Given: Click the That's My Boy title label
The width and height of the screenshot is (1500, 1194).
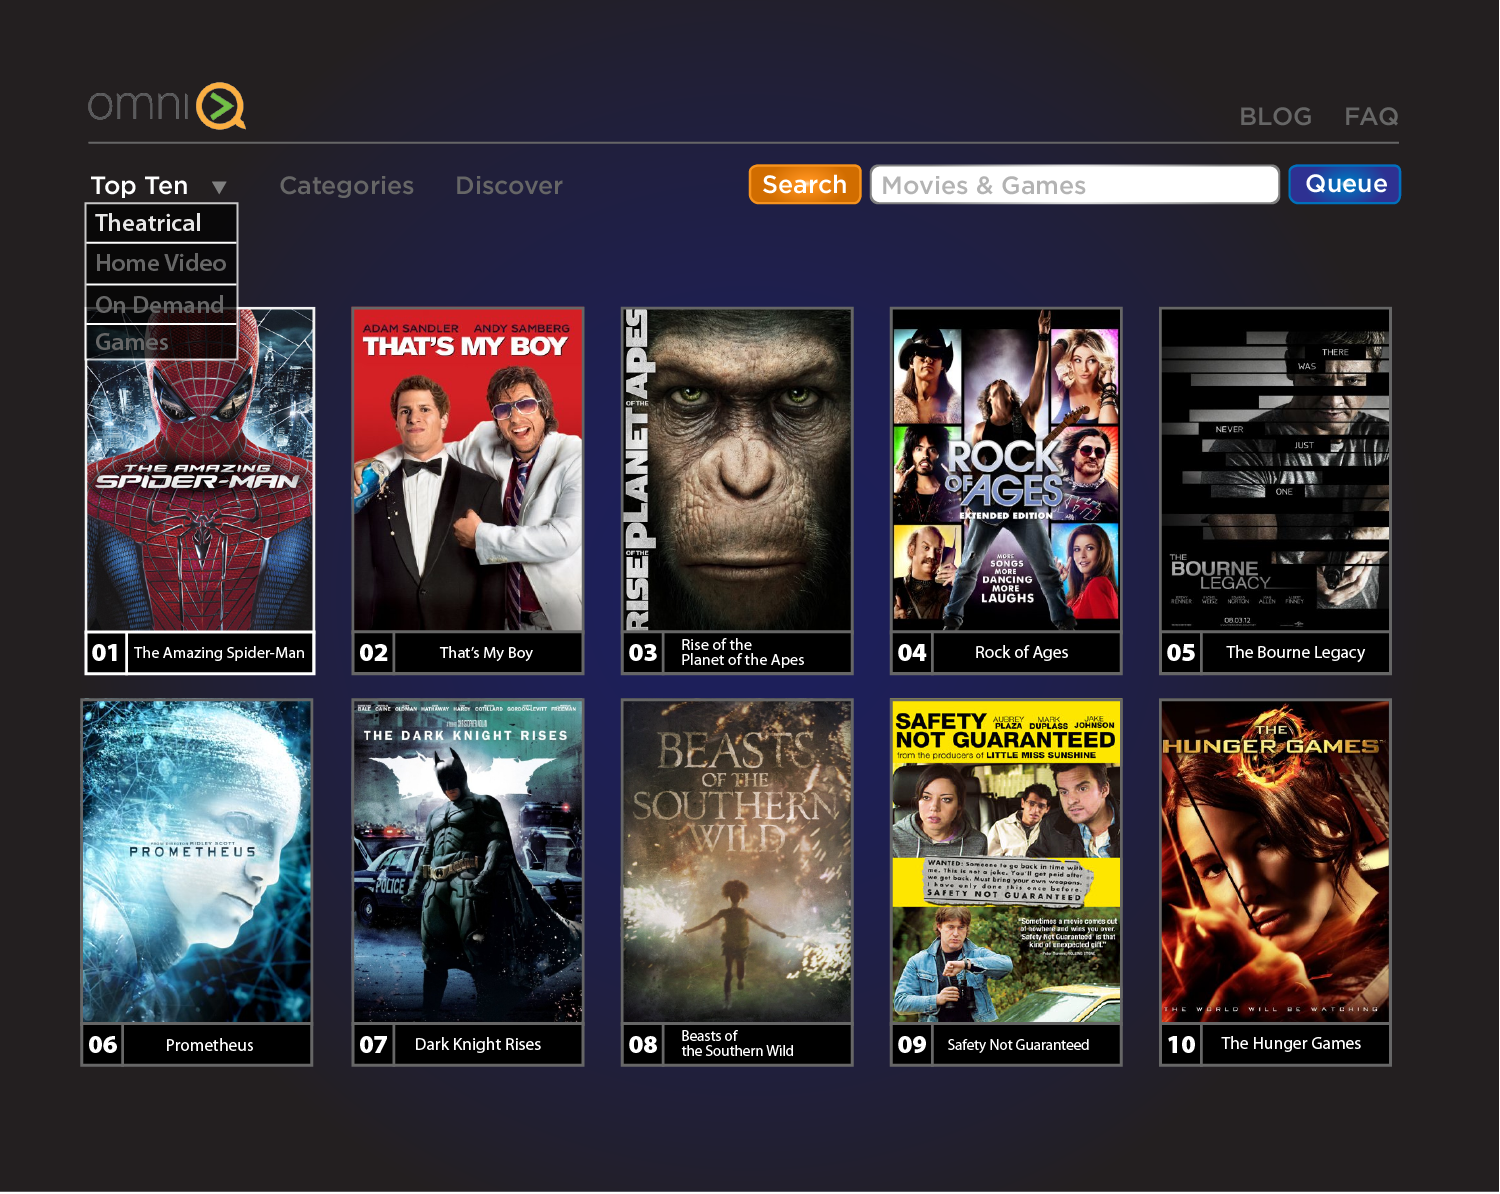Looking at the screenshot, I should (x=487, y=653).
